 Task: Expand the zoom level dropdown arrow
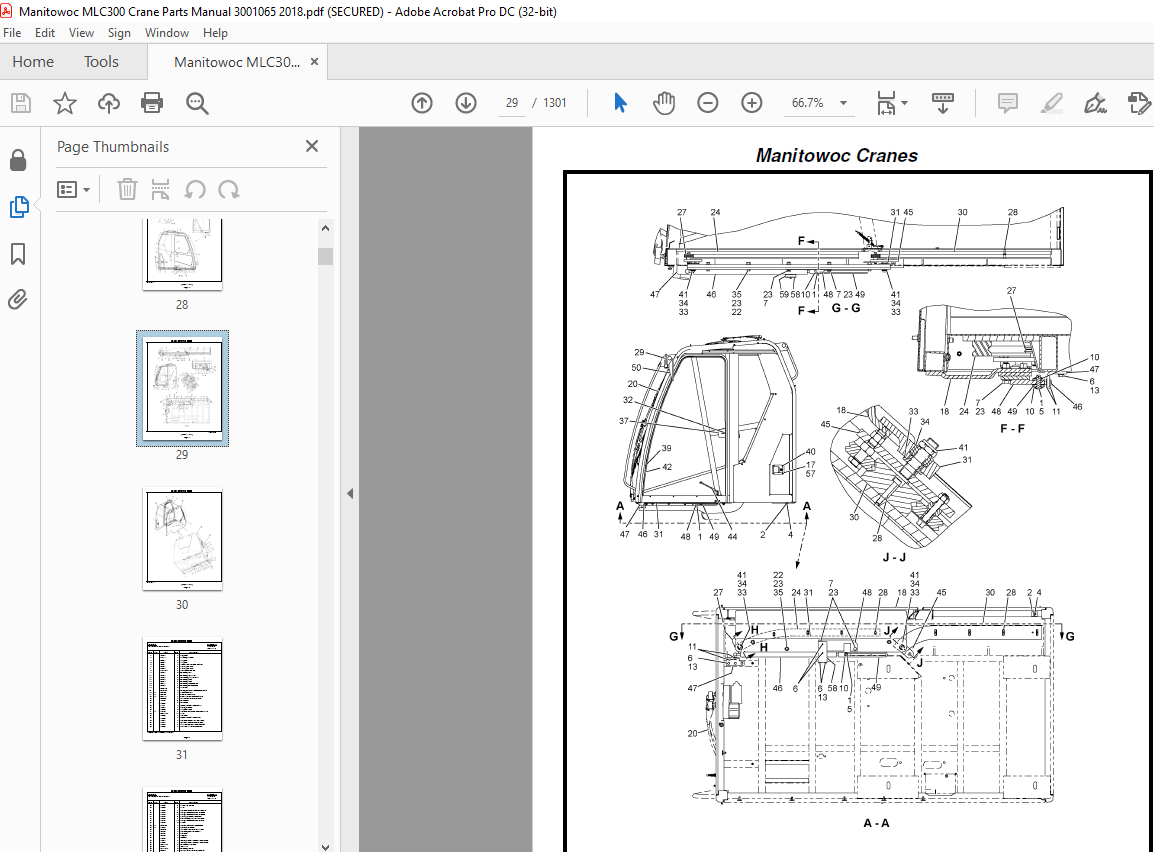843,103
